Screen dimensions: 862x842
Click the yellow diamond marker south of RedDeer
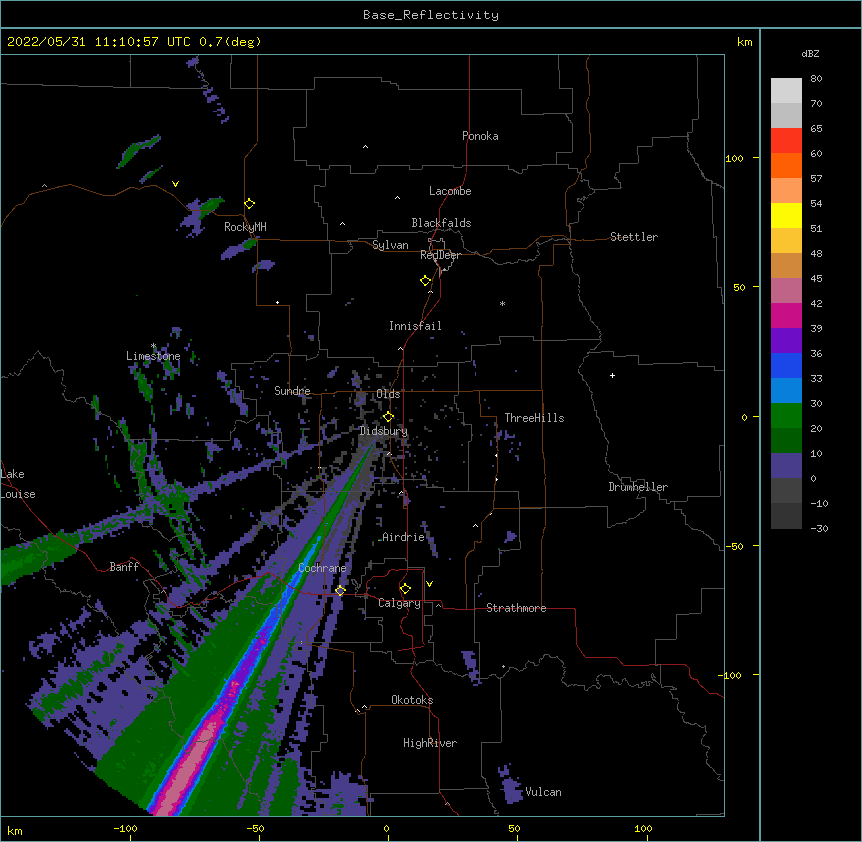tap(426, 281)
